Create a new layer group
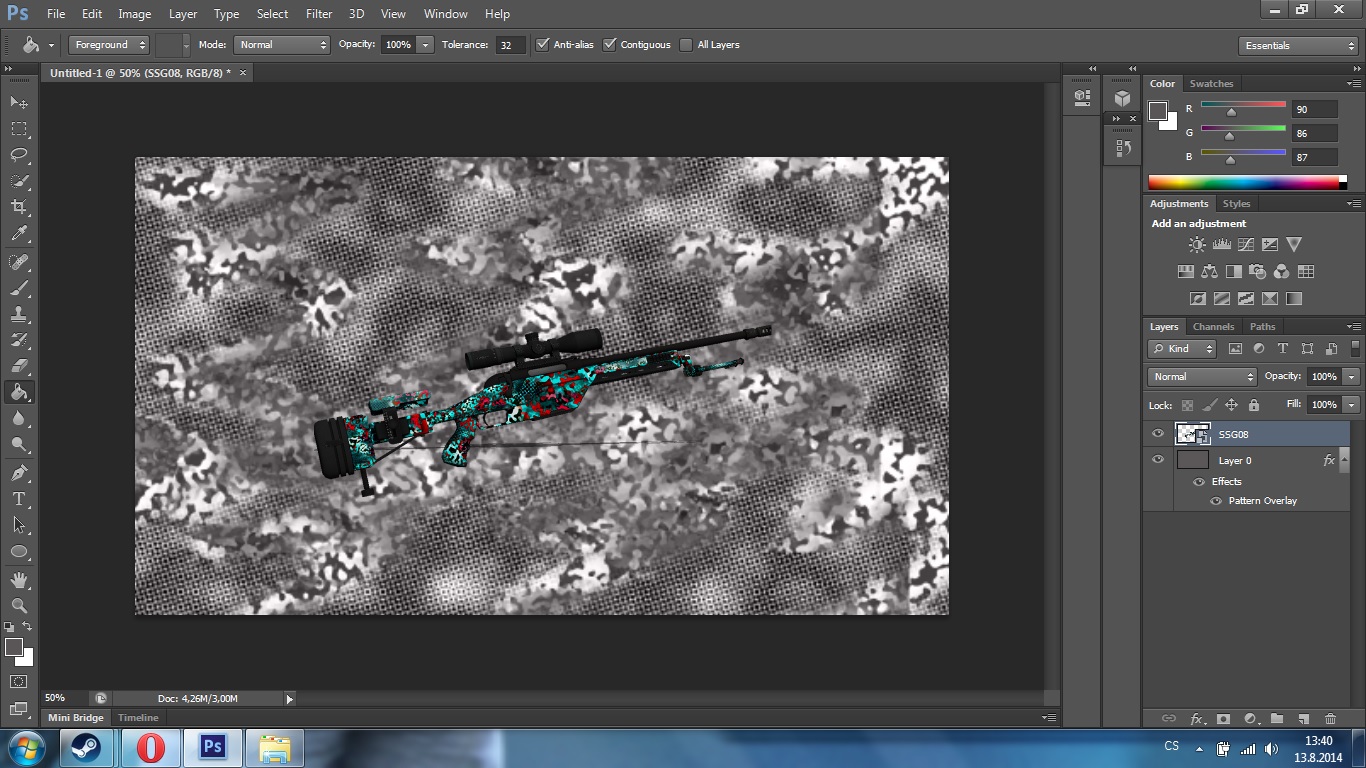This screenshot has width=1366, height=768. (x=1276, y=718)
